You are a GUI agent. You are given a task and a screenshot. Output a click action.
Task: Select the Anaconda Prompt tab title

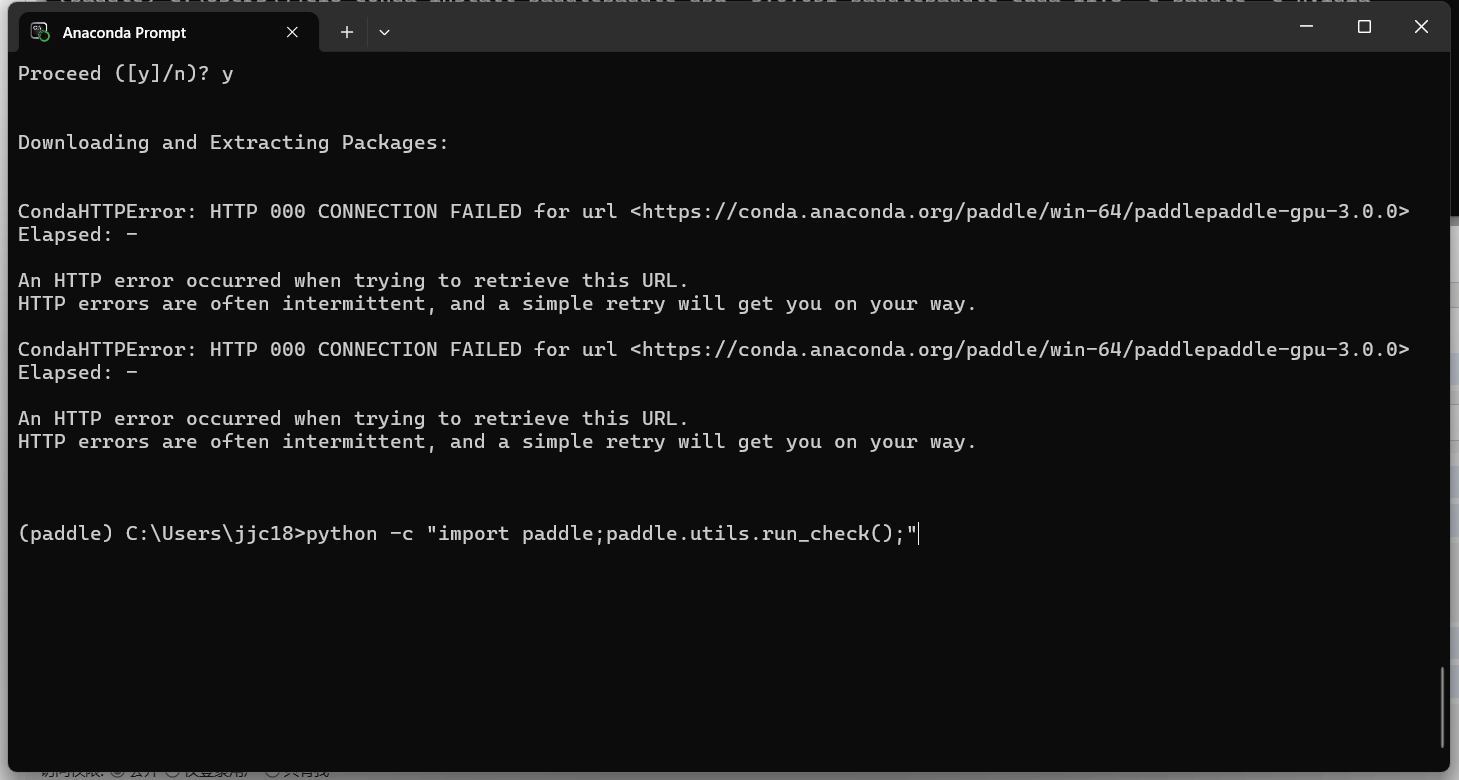coord(124,33)
